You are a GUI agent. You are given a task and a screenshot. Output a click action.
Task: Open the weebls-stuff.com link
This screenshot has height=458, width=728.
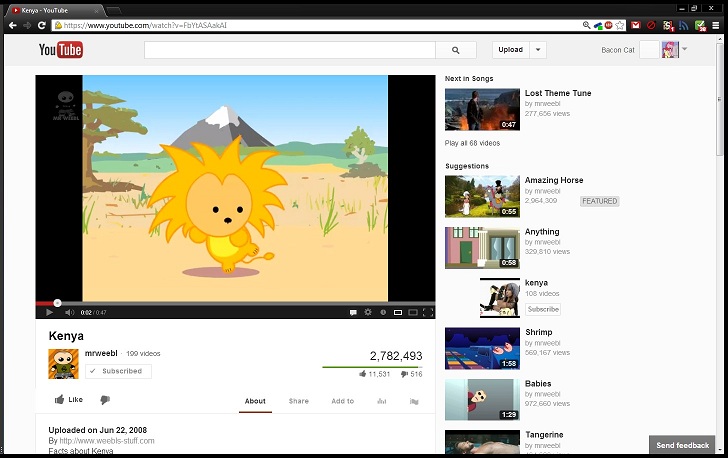107,441
